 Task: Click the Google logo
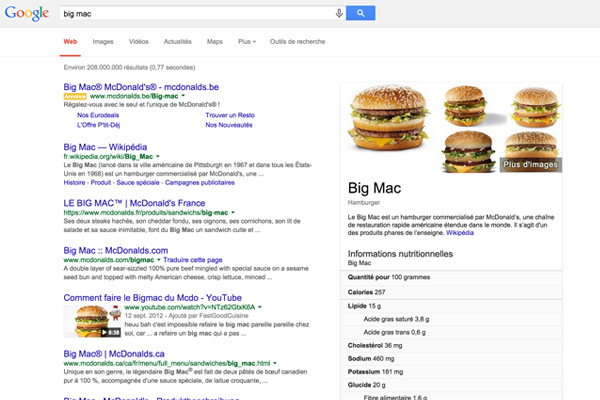click(x=27, y=13)
